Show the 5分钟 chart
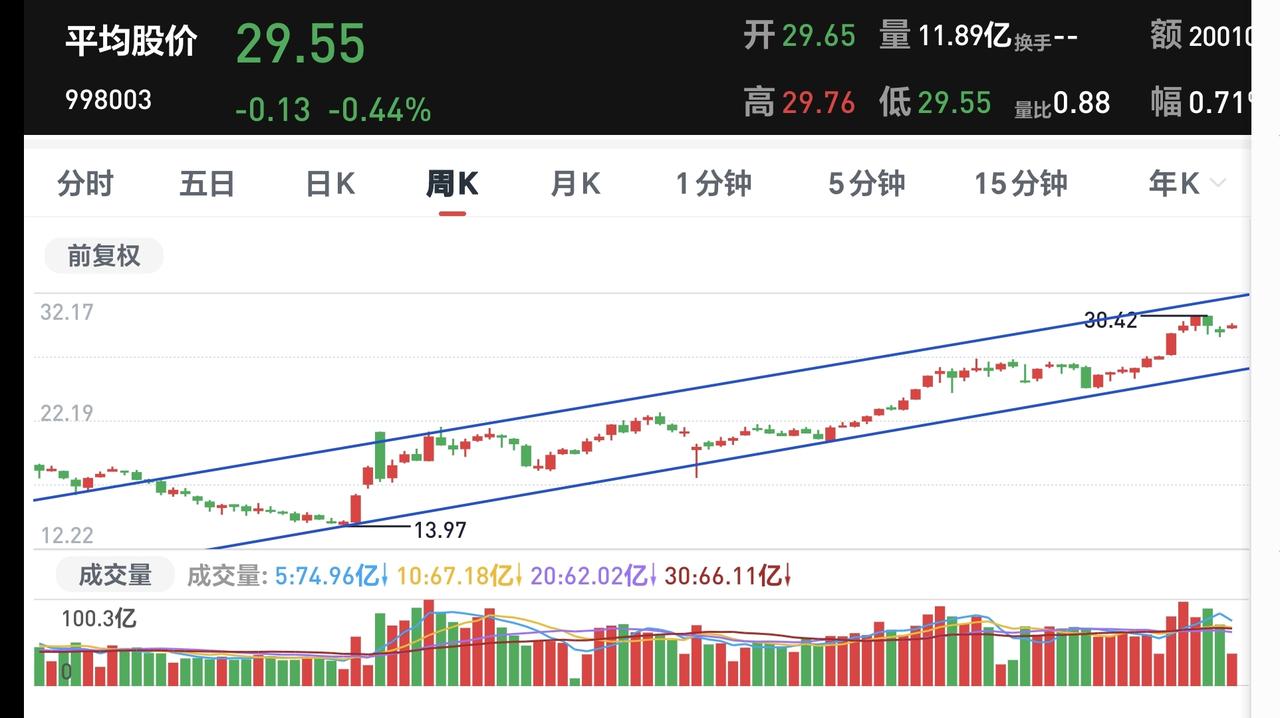Viewport: 1280px width, 718px height. click(x=866, y=184)
